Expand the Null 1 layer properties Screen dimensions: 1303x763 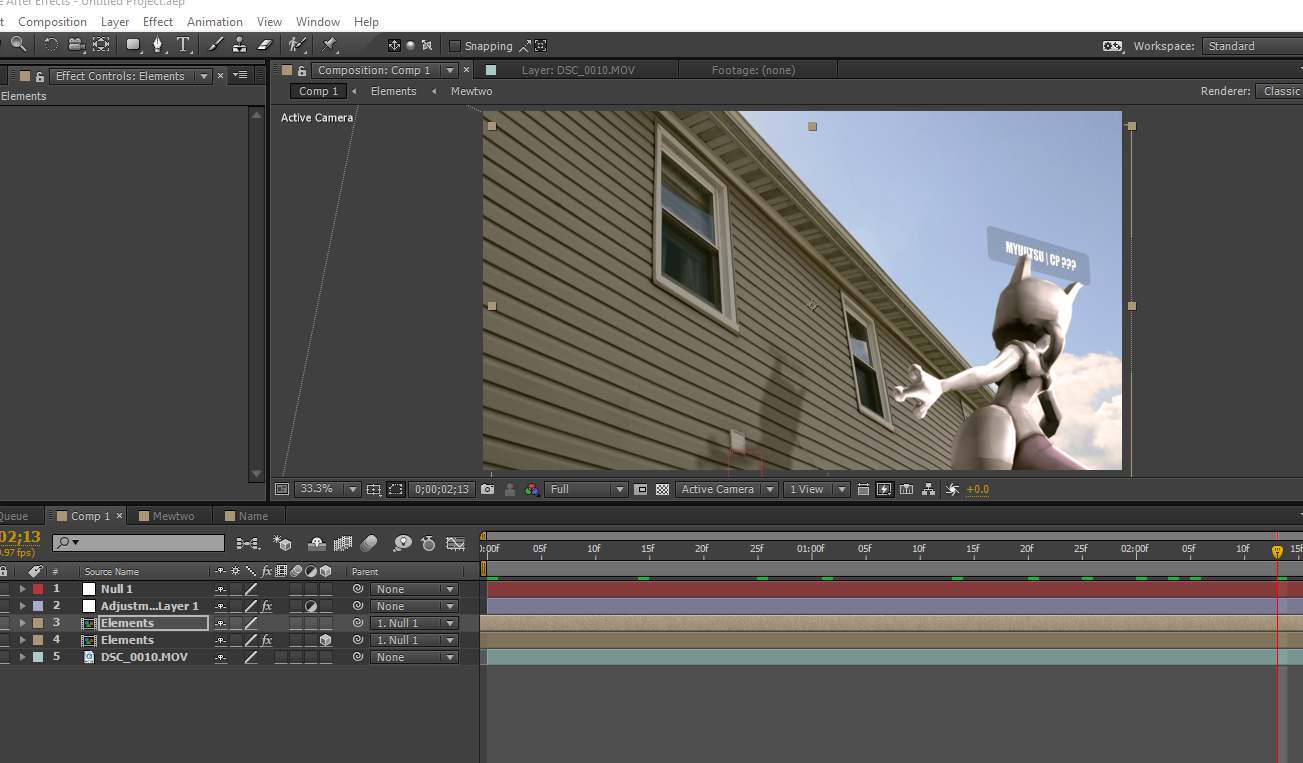click(x=22, y=589)
